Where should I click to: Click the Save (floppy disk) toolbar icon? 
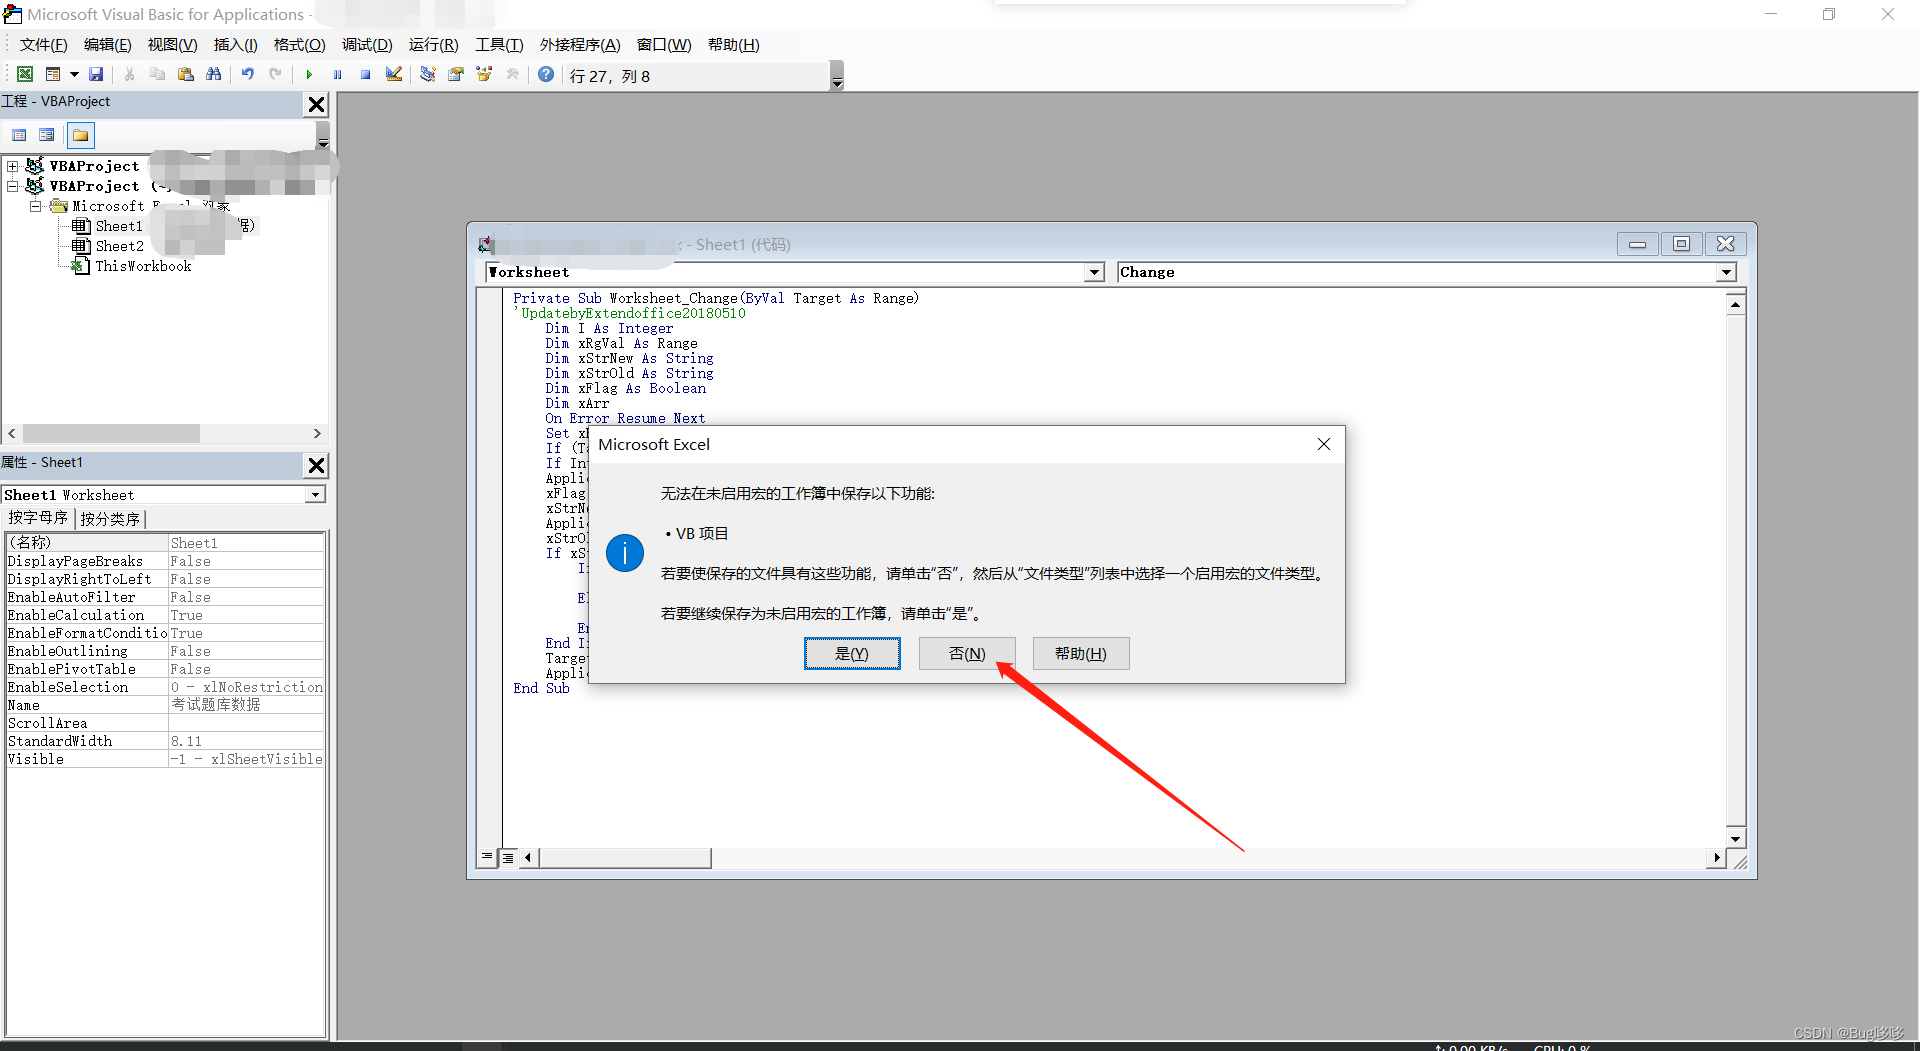click(97, 75)
